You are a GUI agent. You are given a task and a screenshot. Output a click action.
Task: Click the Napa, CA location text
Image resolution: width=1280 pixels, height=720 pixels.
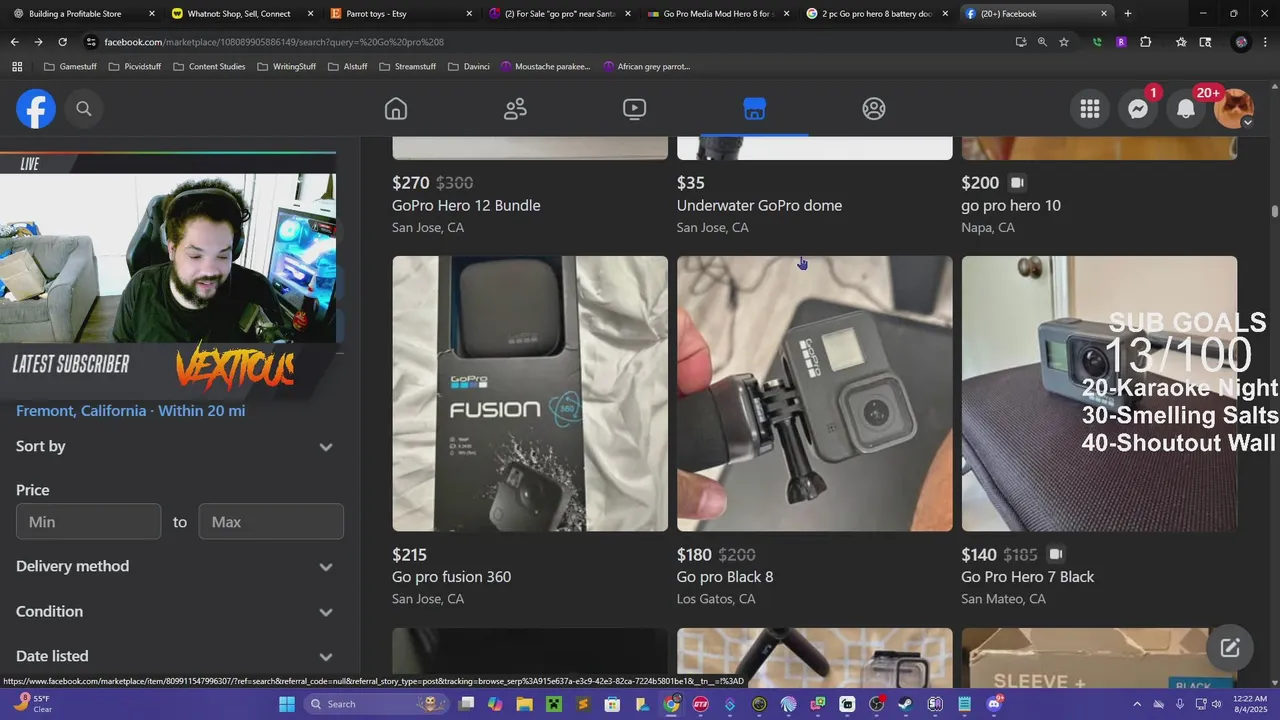(x=988, y=227)
